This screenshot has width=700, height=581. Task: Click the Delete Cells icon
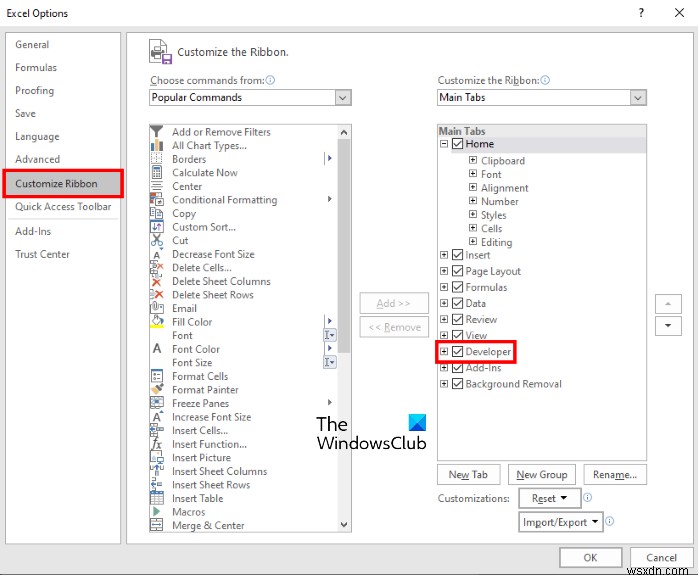[156, 268]
